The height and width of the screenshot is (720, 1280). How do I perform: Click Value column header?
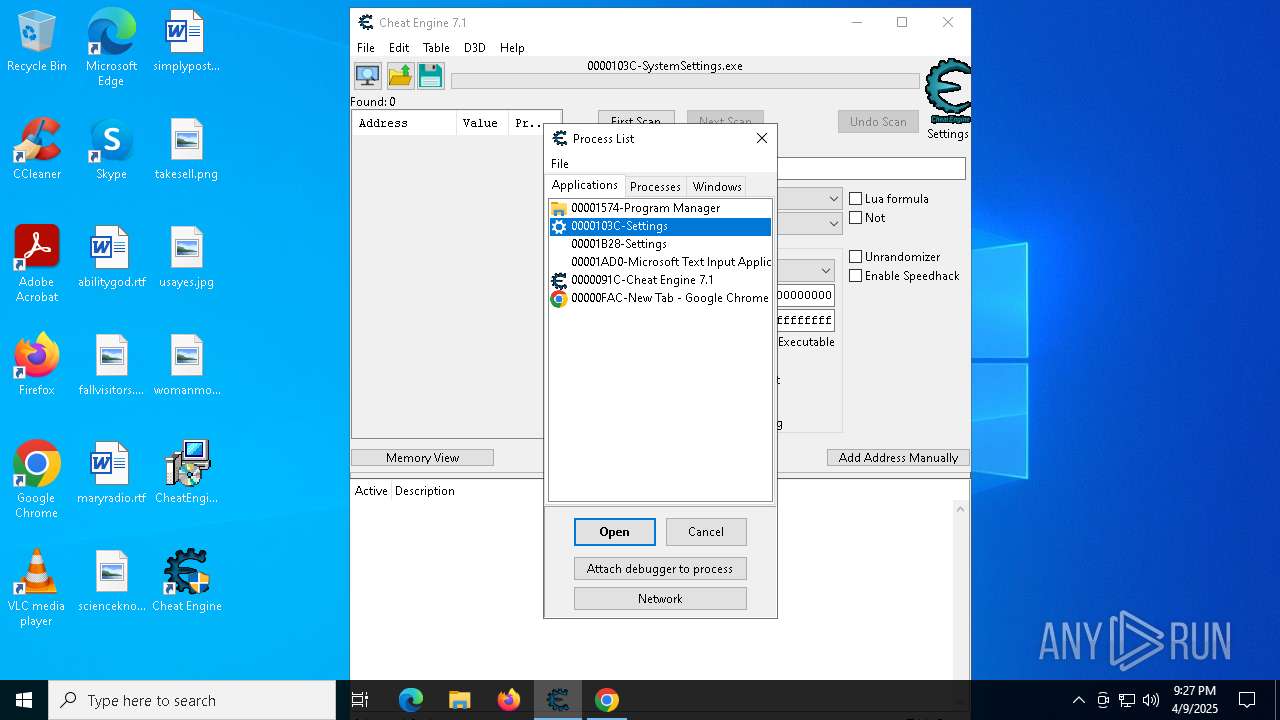pos(481,123)
